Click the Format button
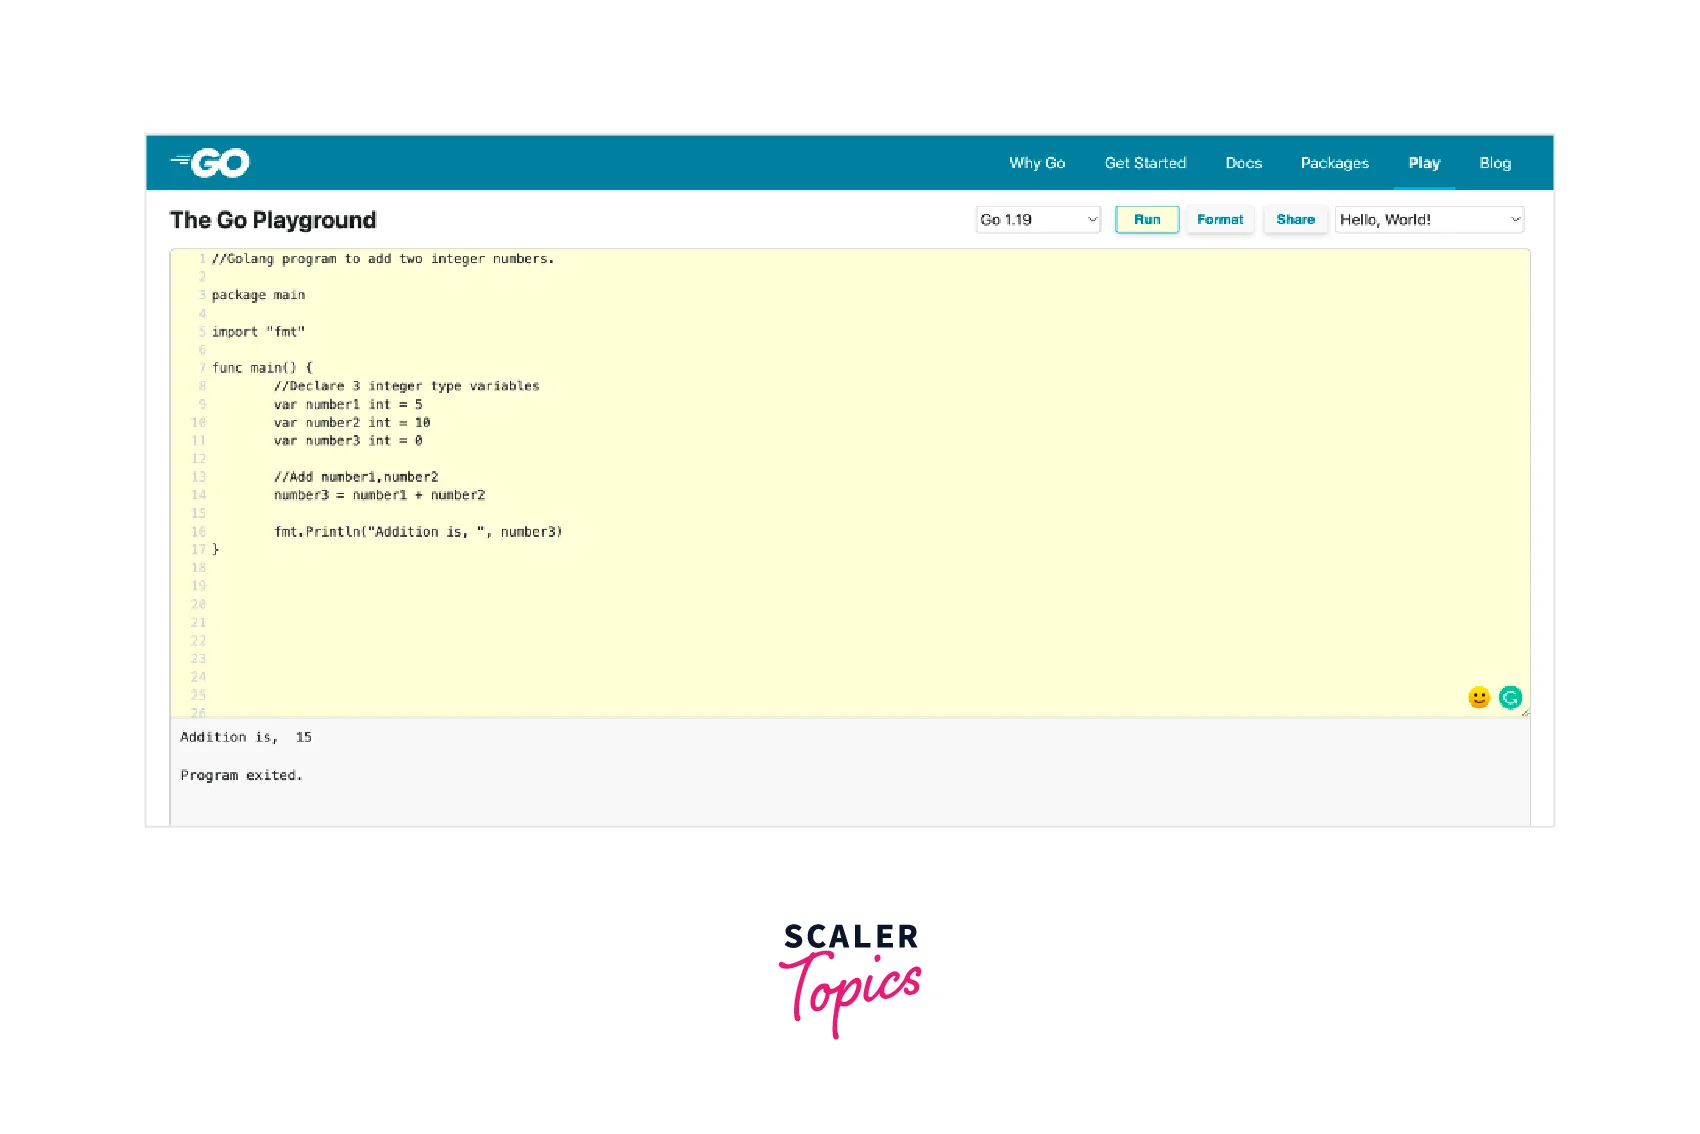Screen dimensions: 1700x1134 1220,220
